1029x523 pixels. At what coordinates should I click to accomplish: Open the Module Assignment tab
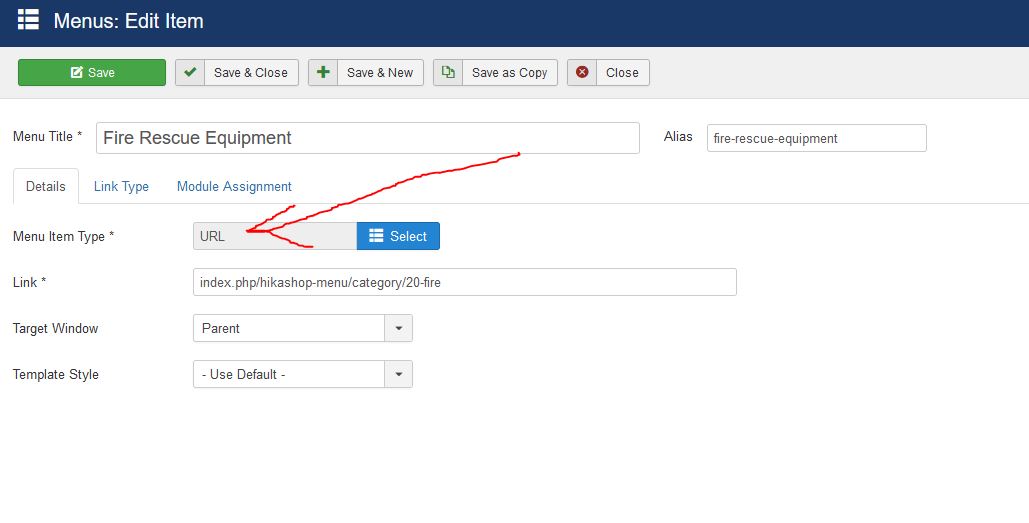click(234, 186)
